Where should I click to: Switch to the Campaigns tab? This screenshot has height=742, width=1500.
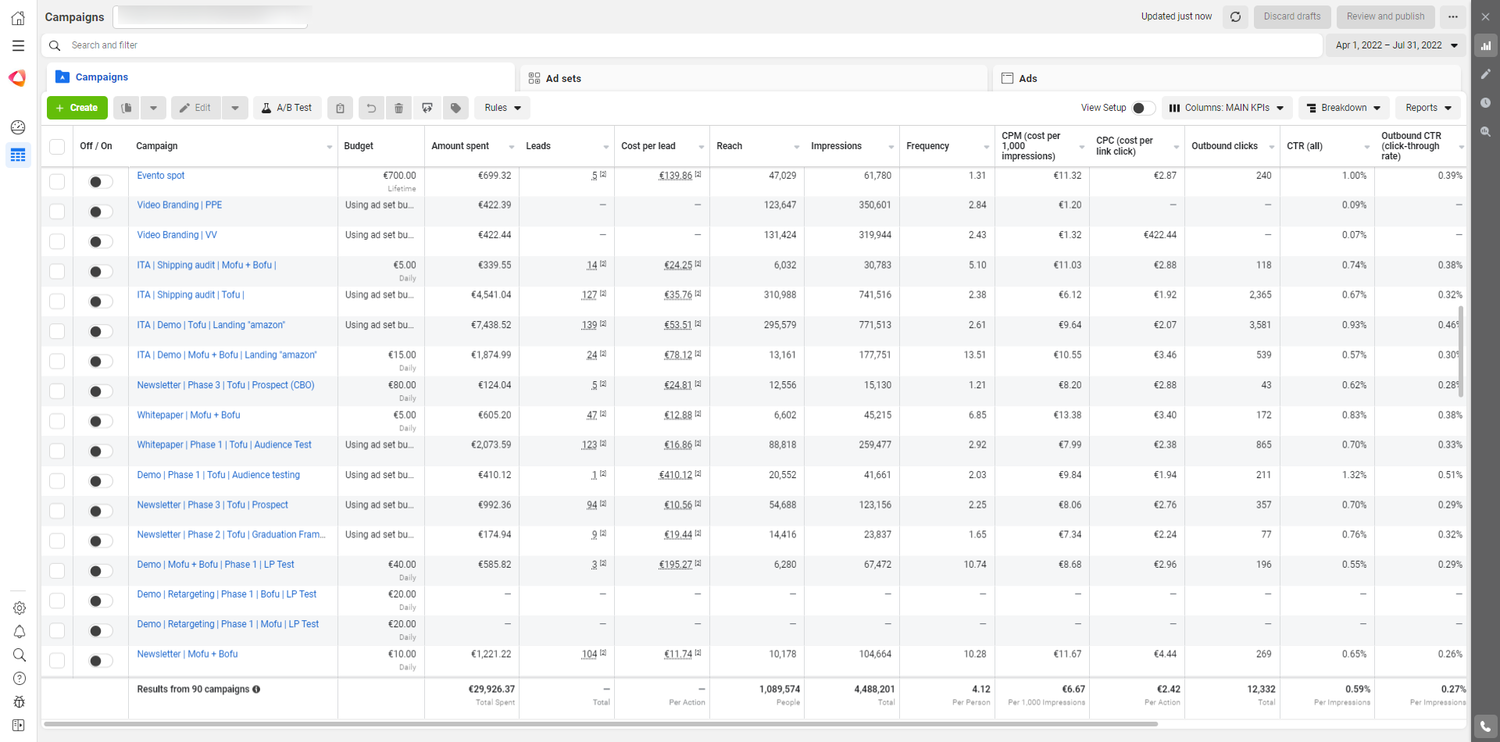pos(281,77)
